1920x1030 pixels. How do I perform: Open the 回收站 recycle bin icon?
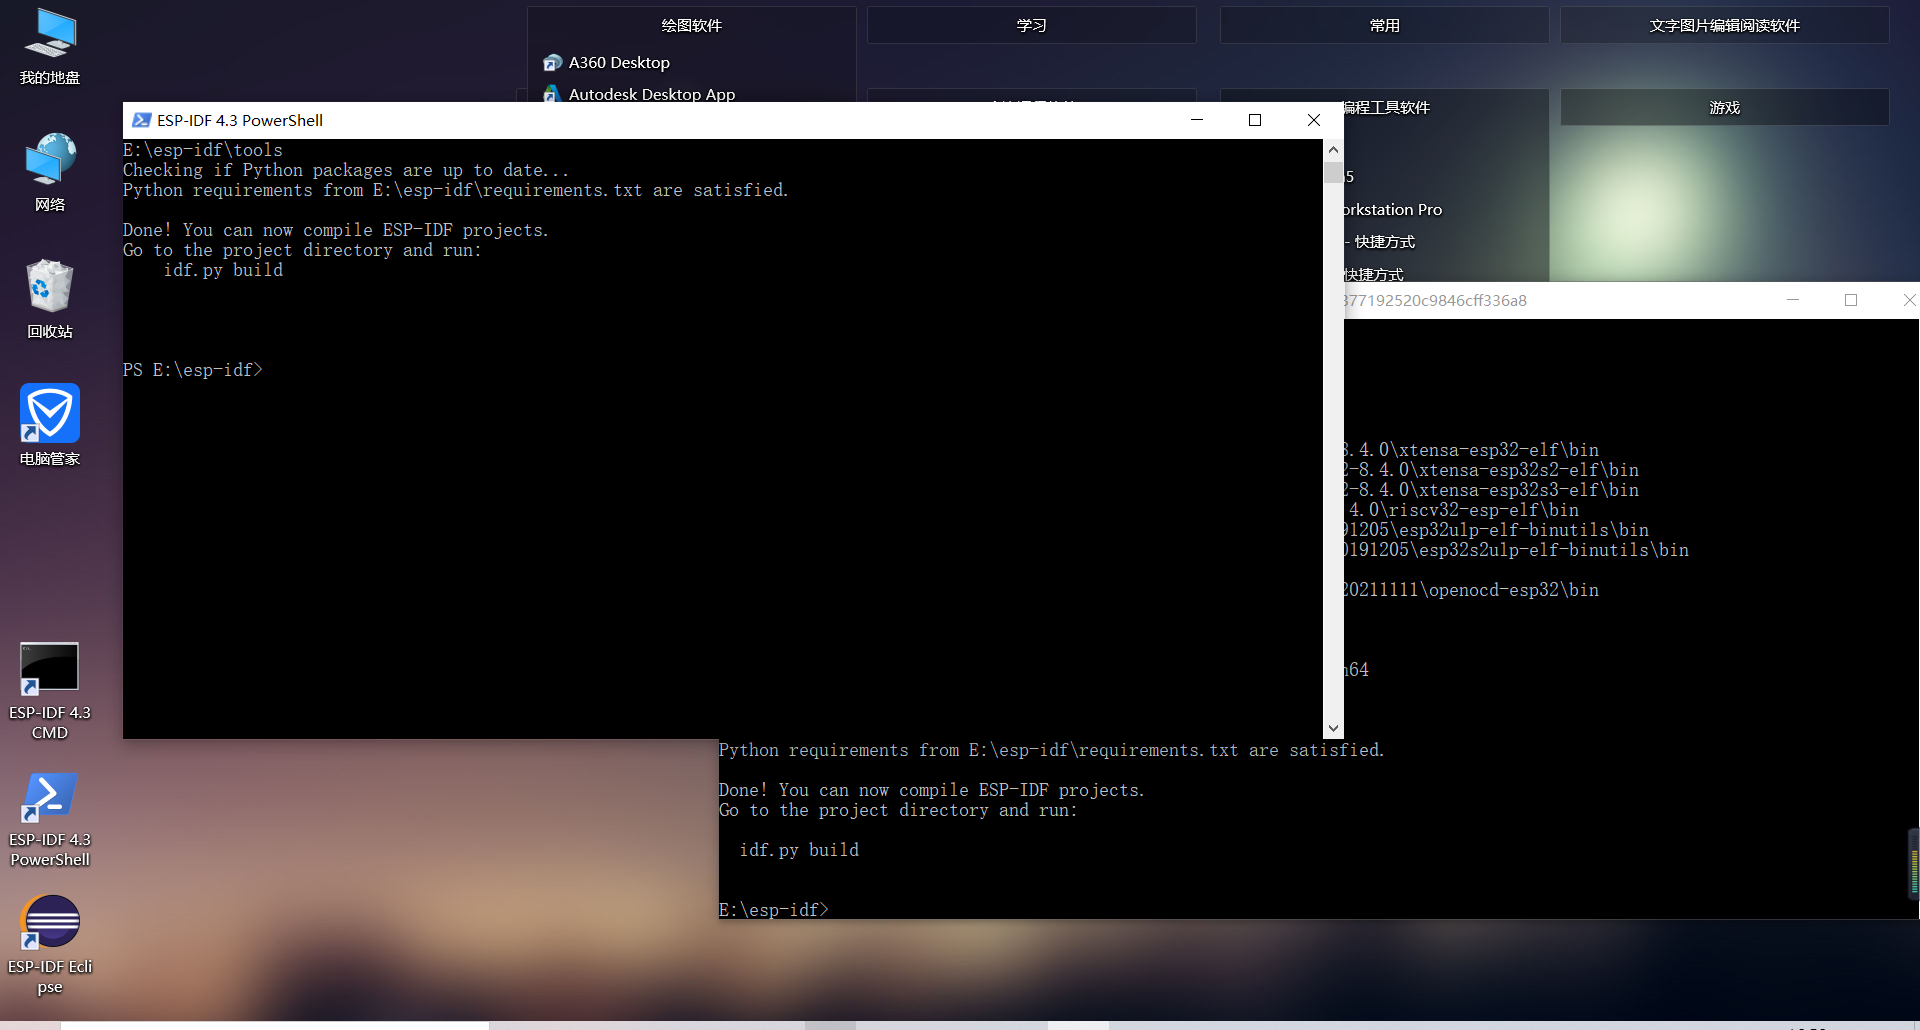tap(50, 299)
